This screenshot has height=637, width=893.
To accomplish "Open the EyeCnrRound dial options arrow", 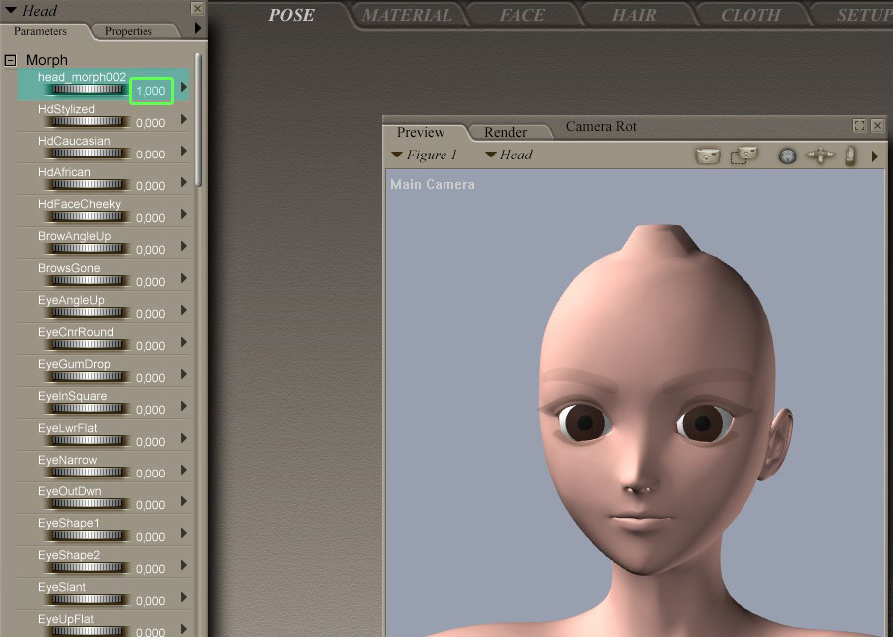I will coord(183,341).
